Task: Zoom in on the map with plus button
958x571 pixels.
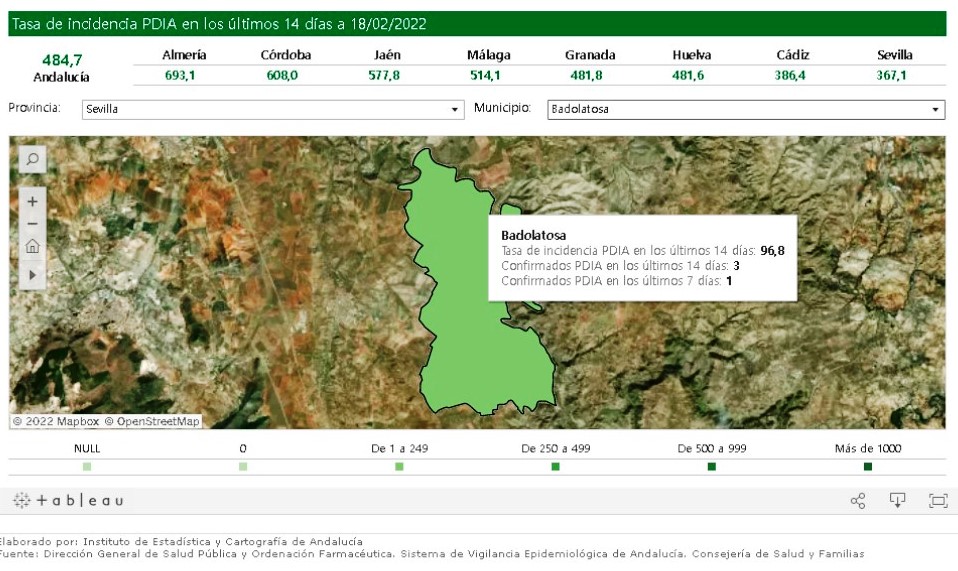Action: (32, 201)
